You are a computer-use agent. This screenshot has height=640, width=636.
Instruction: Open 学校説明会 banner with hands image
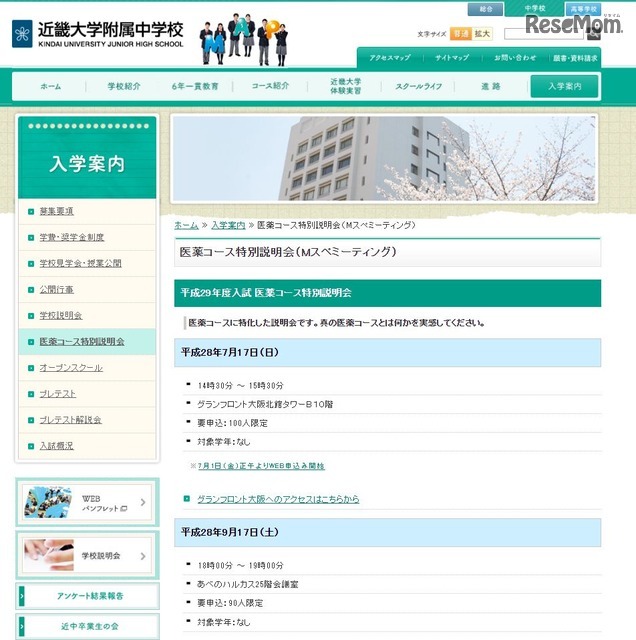[x=87, y=556]
